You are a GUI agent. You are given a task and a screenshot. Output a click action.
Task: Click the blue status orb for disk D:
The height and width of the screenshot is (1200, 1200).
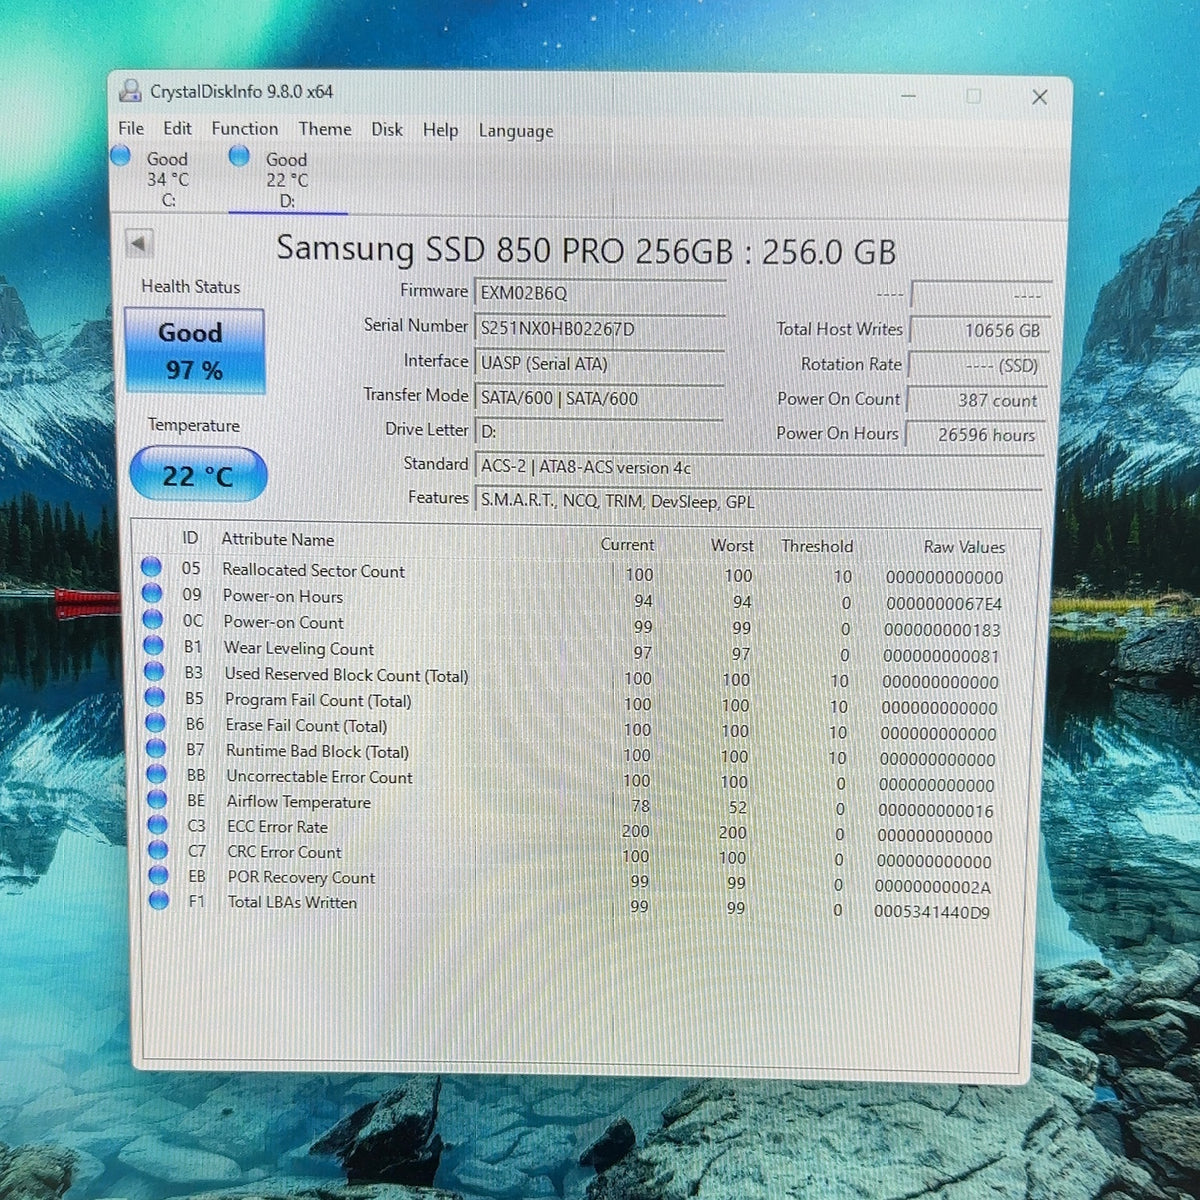pyautogui.click(x=239, y=156)
